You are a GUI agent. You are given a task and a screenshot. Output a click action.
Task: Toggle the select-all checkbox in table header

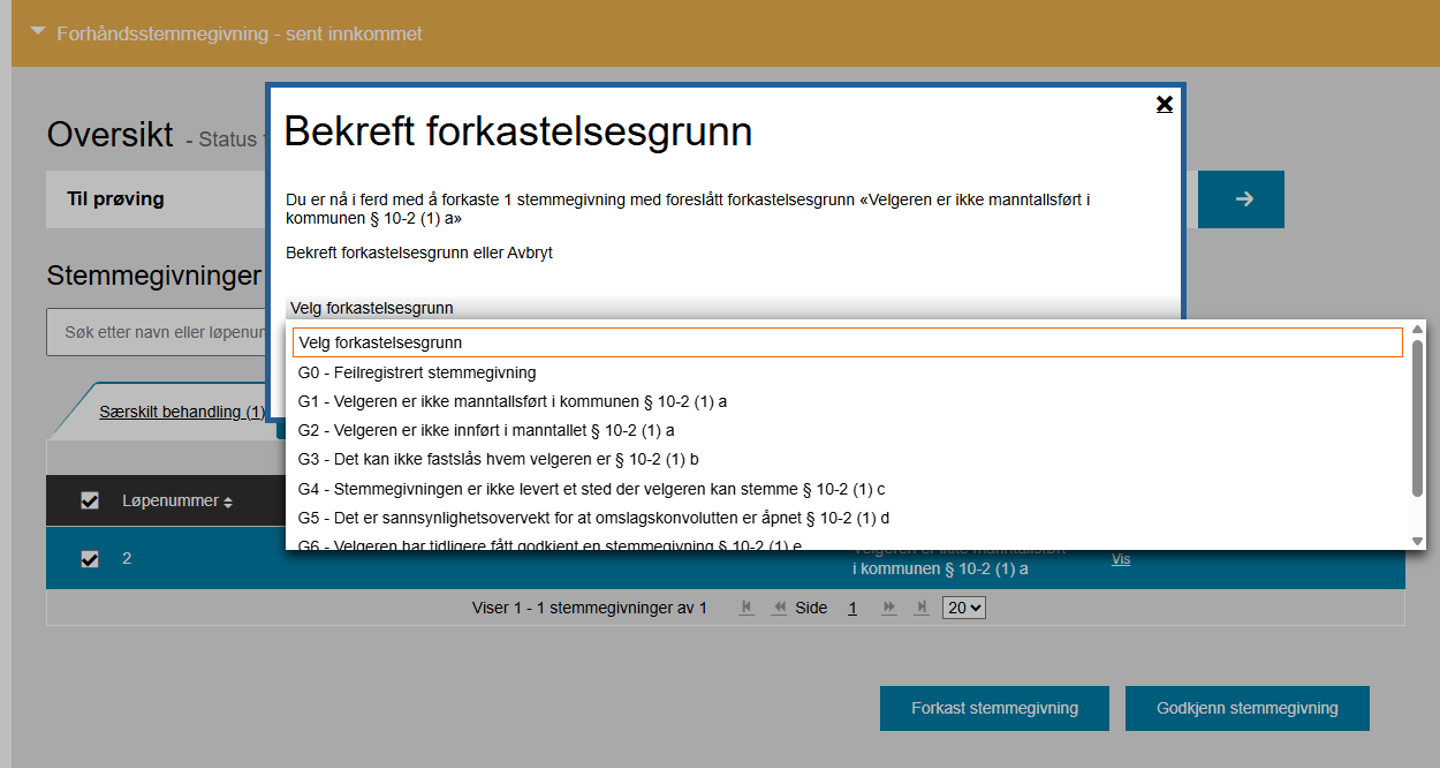90,501
